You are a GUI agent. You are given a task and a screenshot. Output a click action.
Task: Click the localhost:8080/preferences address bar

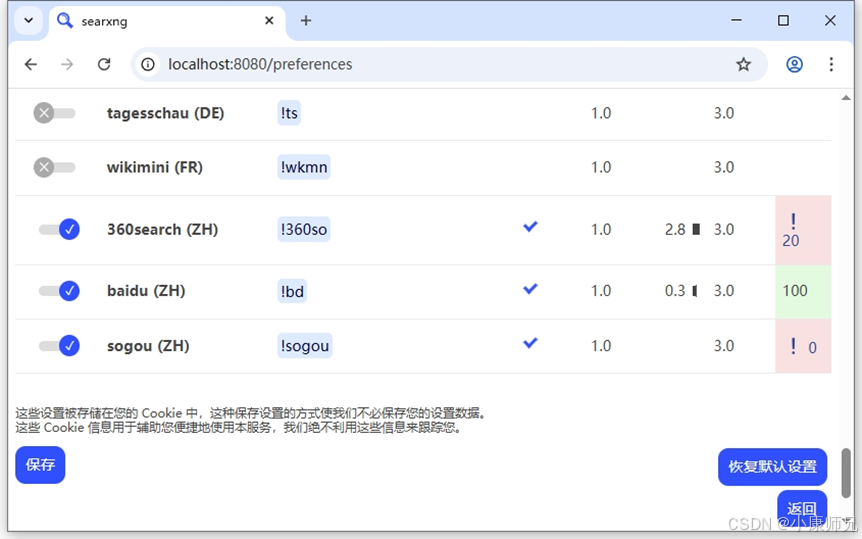coord(449,64)
